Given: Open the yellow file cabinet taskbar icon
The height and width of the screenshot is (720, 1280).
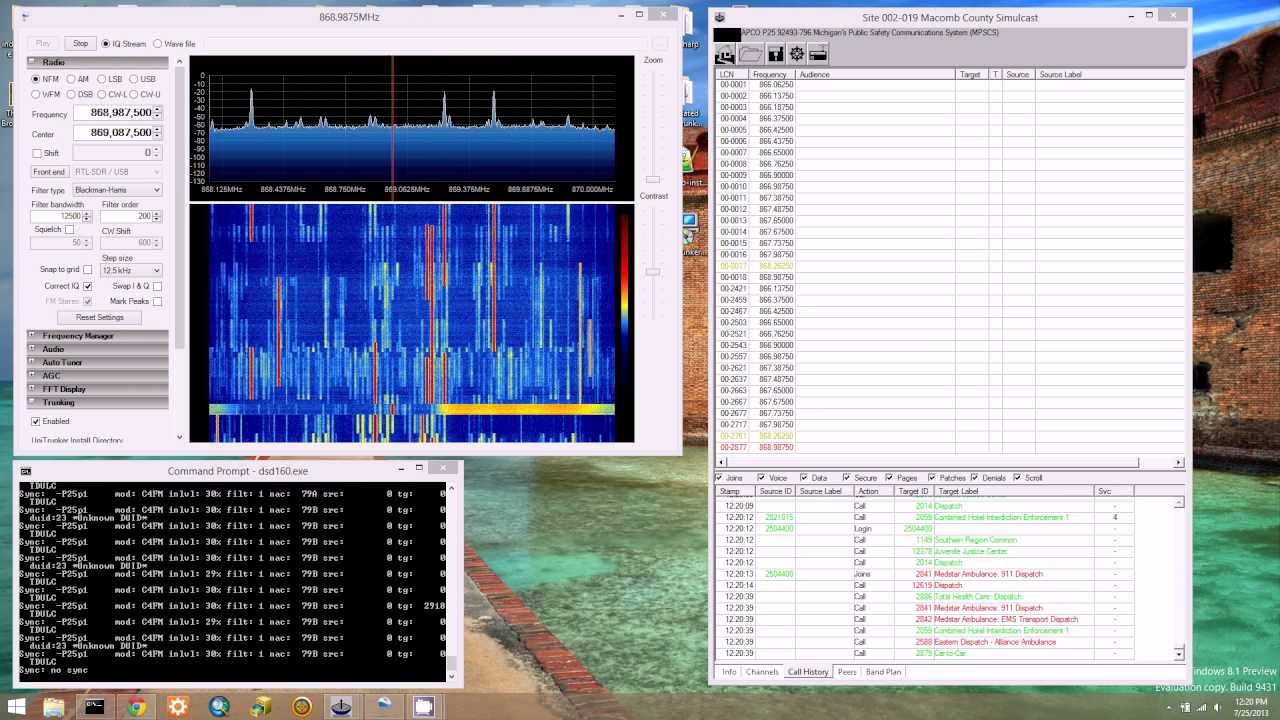Looking at the screenshot, I should tap(261, 707).
